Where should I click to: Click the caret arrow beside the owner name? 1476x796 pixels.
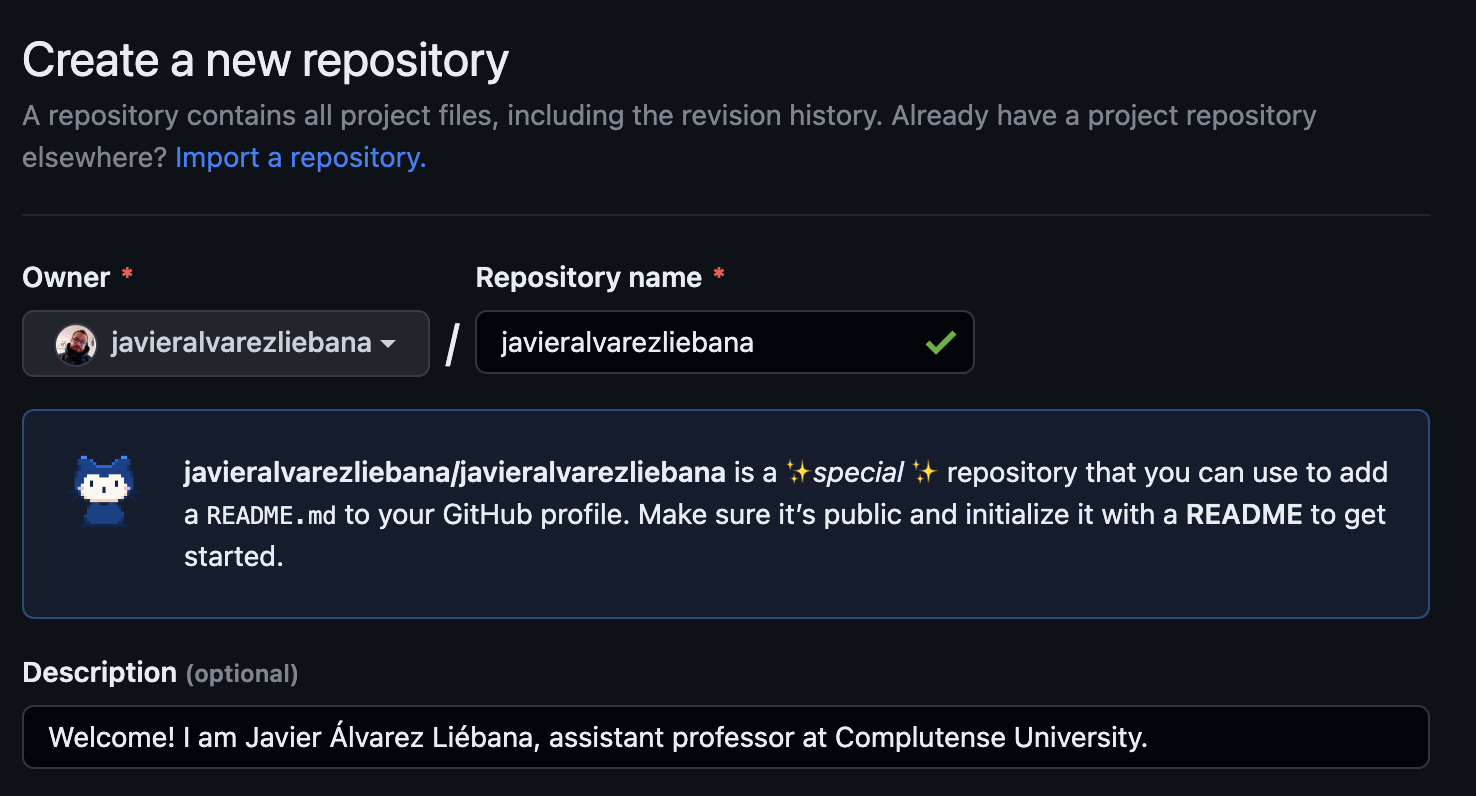pyautogui.click(x=388, y=344)
